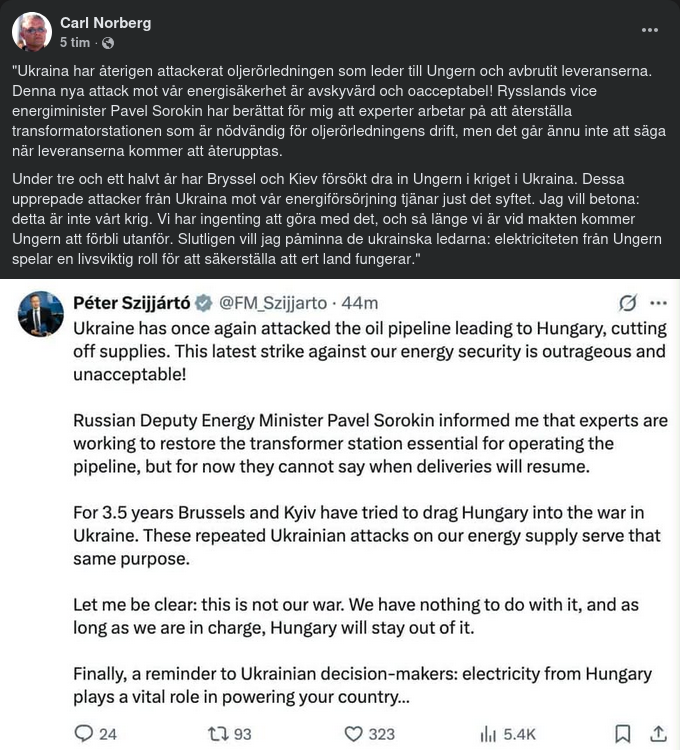Click the tweet reply speech bubble icon
680x750 pixels.
click(84, 734)
